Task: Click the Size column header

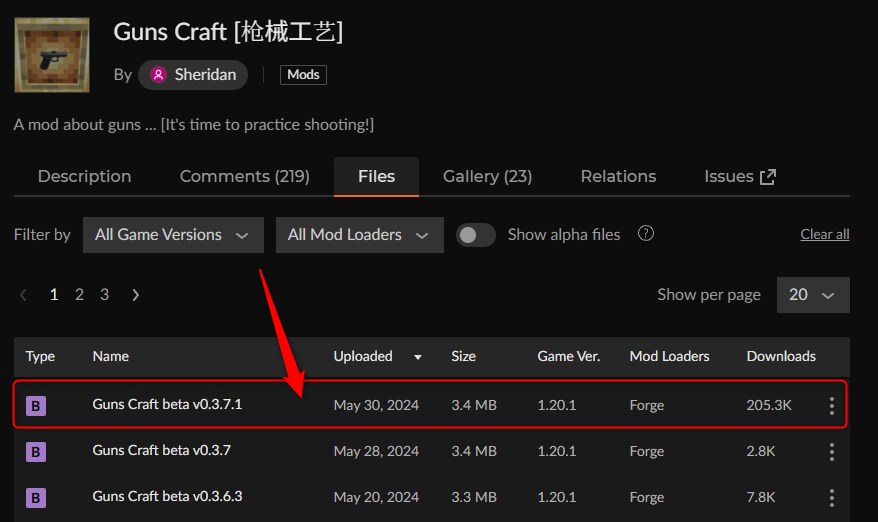Action: click(464, 356)
